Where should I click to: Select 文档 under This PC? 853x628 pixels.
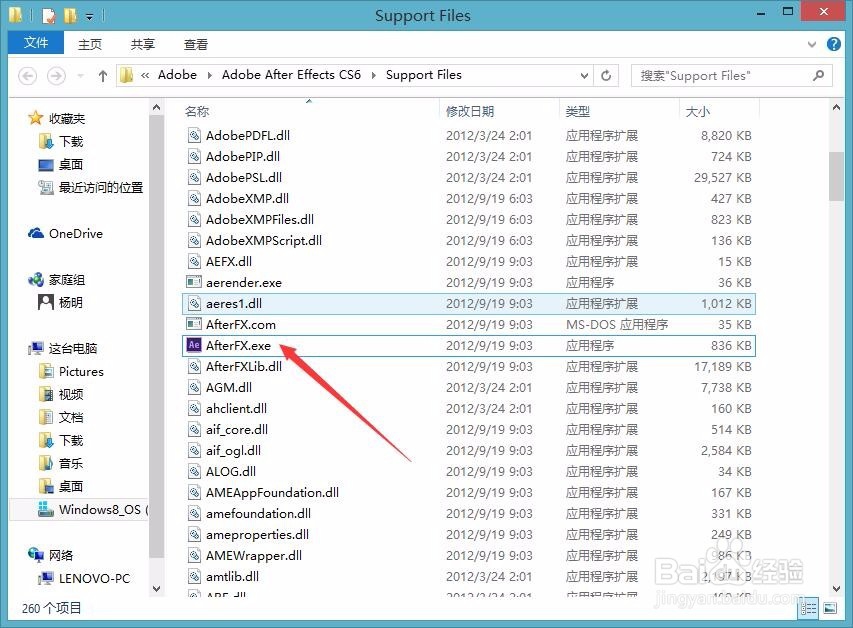coord(61,417)
